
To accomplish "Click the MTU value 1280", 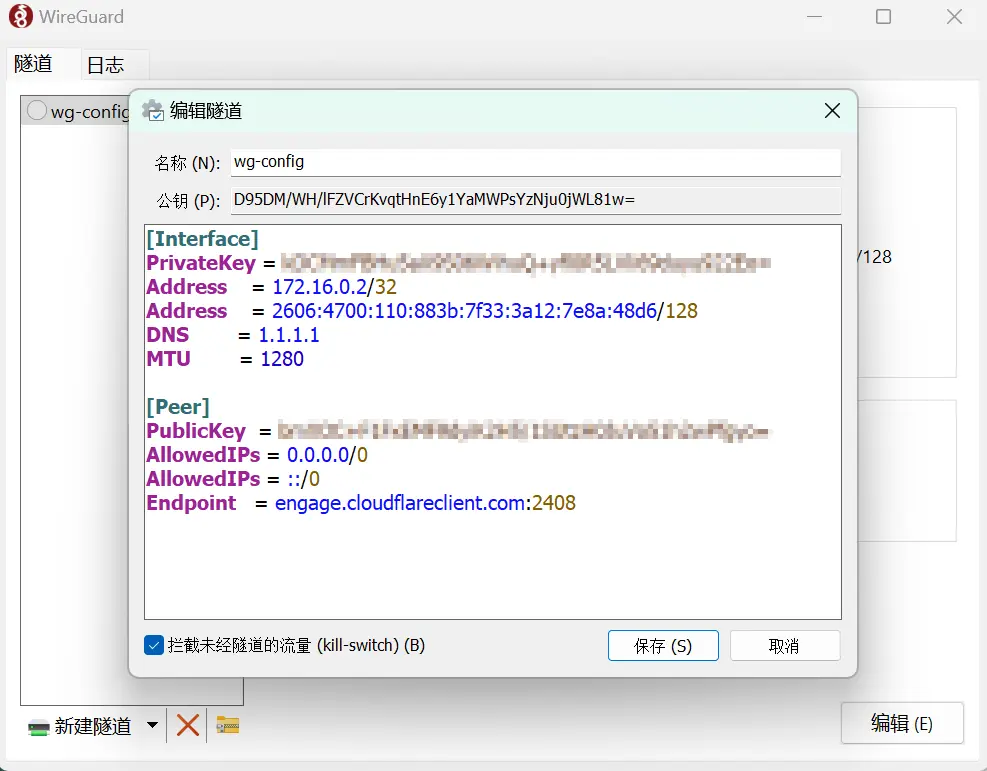I will 282,359.
